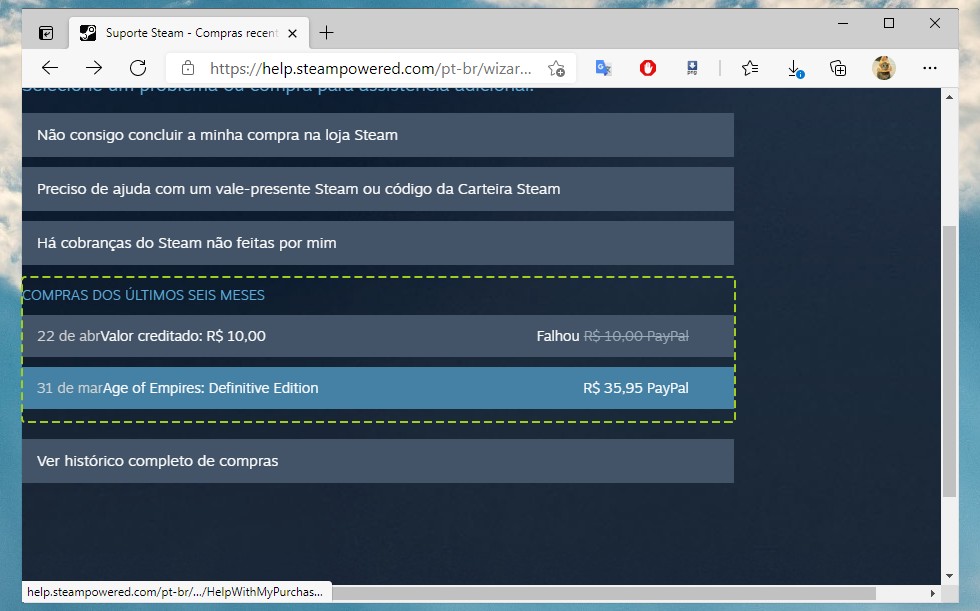Click the user profile avatar
Viewport: 980px width, 611px height.
pos(884,68)
